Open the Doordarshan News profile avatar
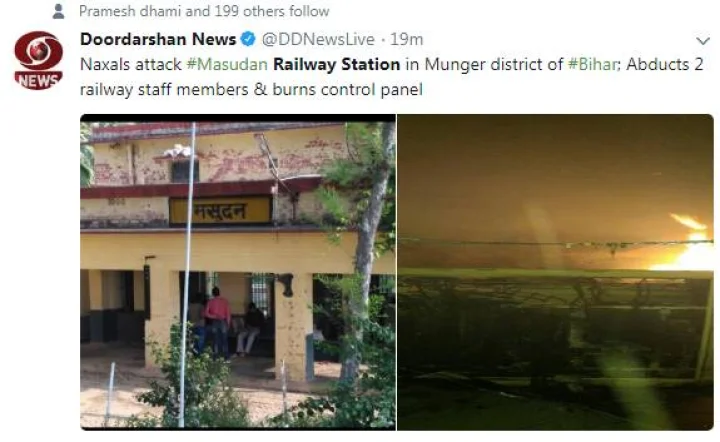 (x=39, y=60)
